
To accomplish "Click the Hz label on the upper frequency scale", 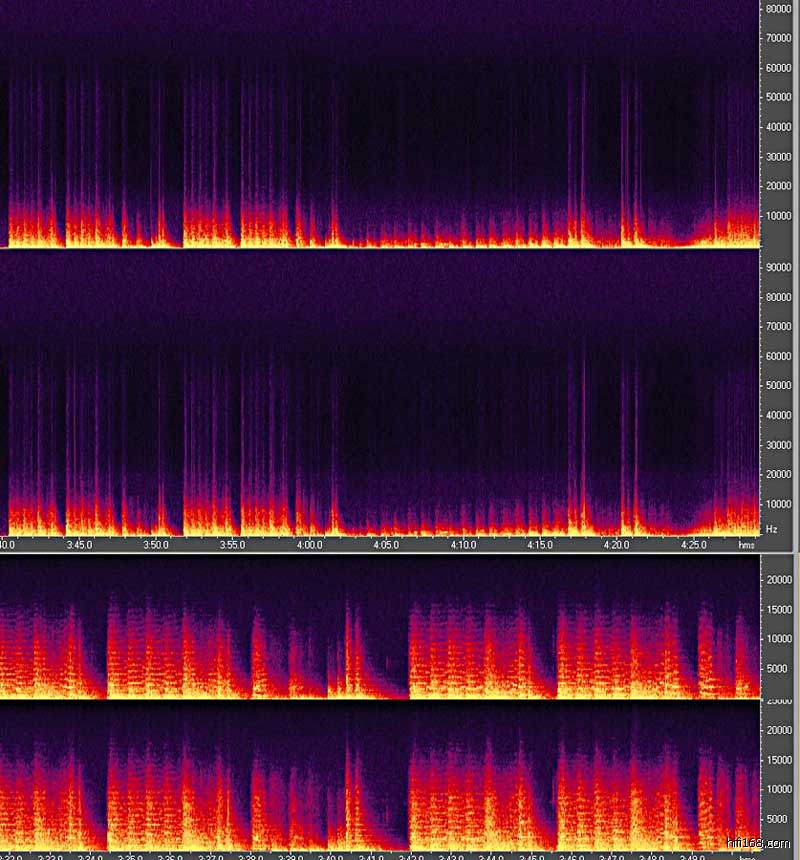I will 771,527.
